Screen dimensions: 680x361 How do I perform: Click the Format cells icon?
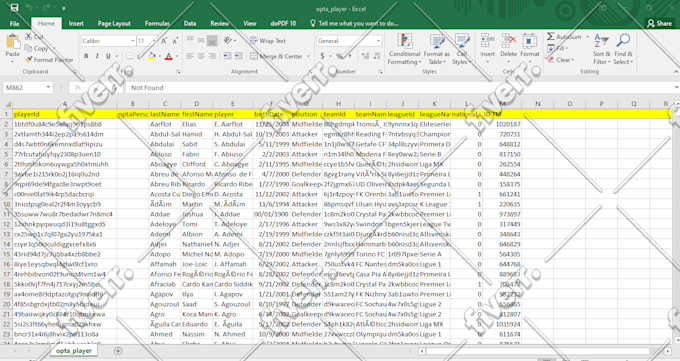tap(530, 42)
